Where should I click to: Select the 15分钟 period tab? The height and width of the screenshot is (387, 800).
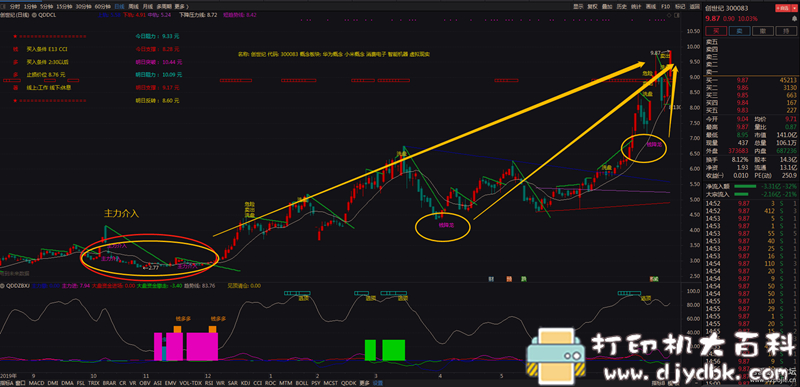(64, 7)
